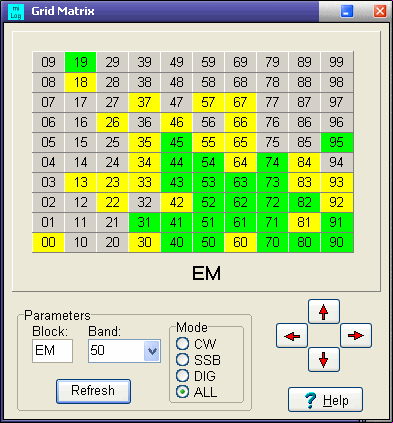The height and width of the screenshot is (423, 393).
Task: Minimize the Grid Matrix window
Action: tap(347, 11)
